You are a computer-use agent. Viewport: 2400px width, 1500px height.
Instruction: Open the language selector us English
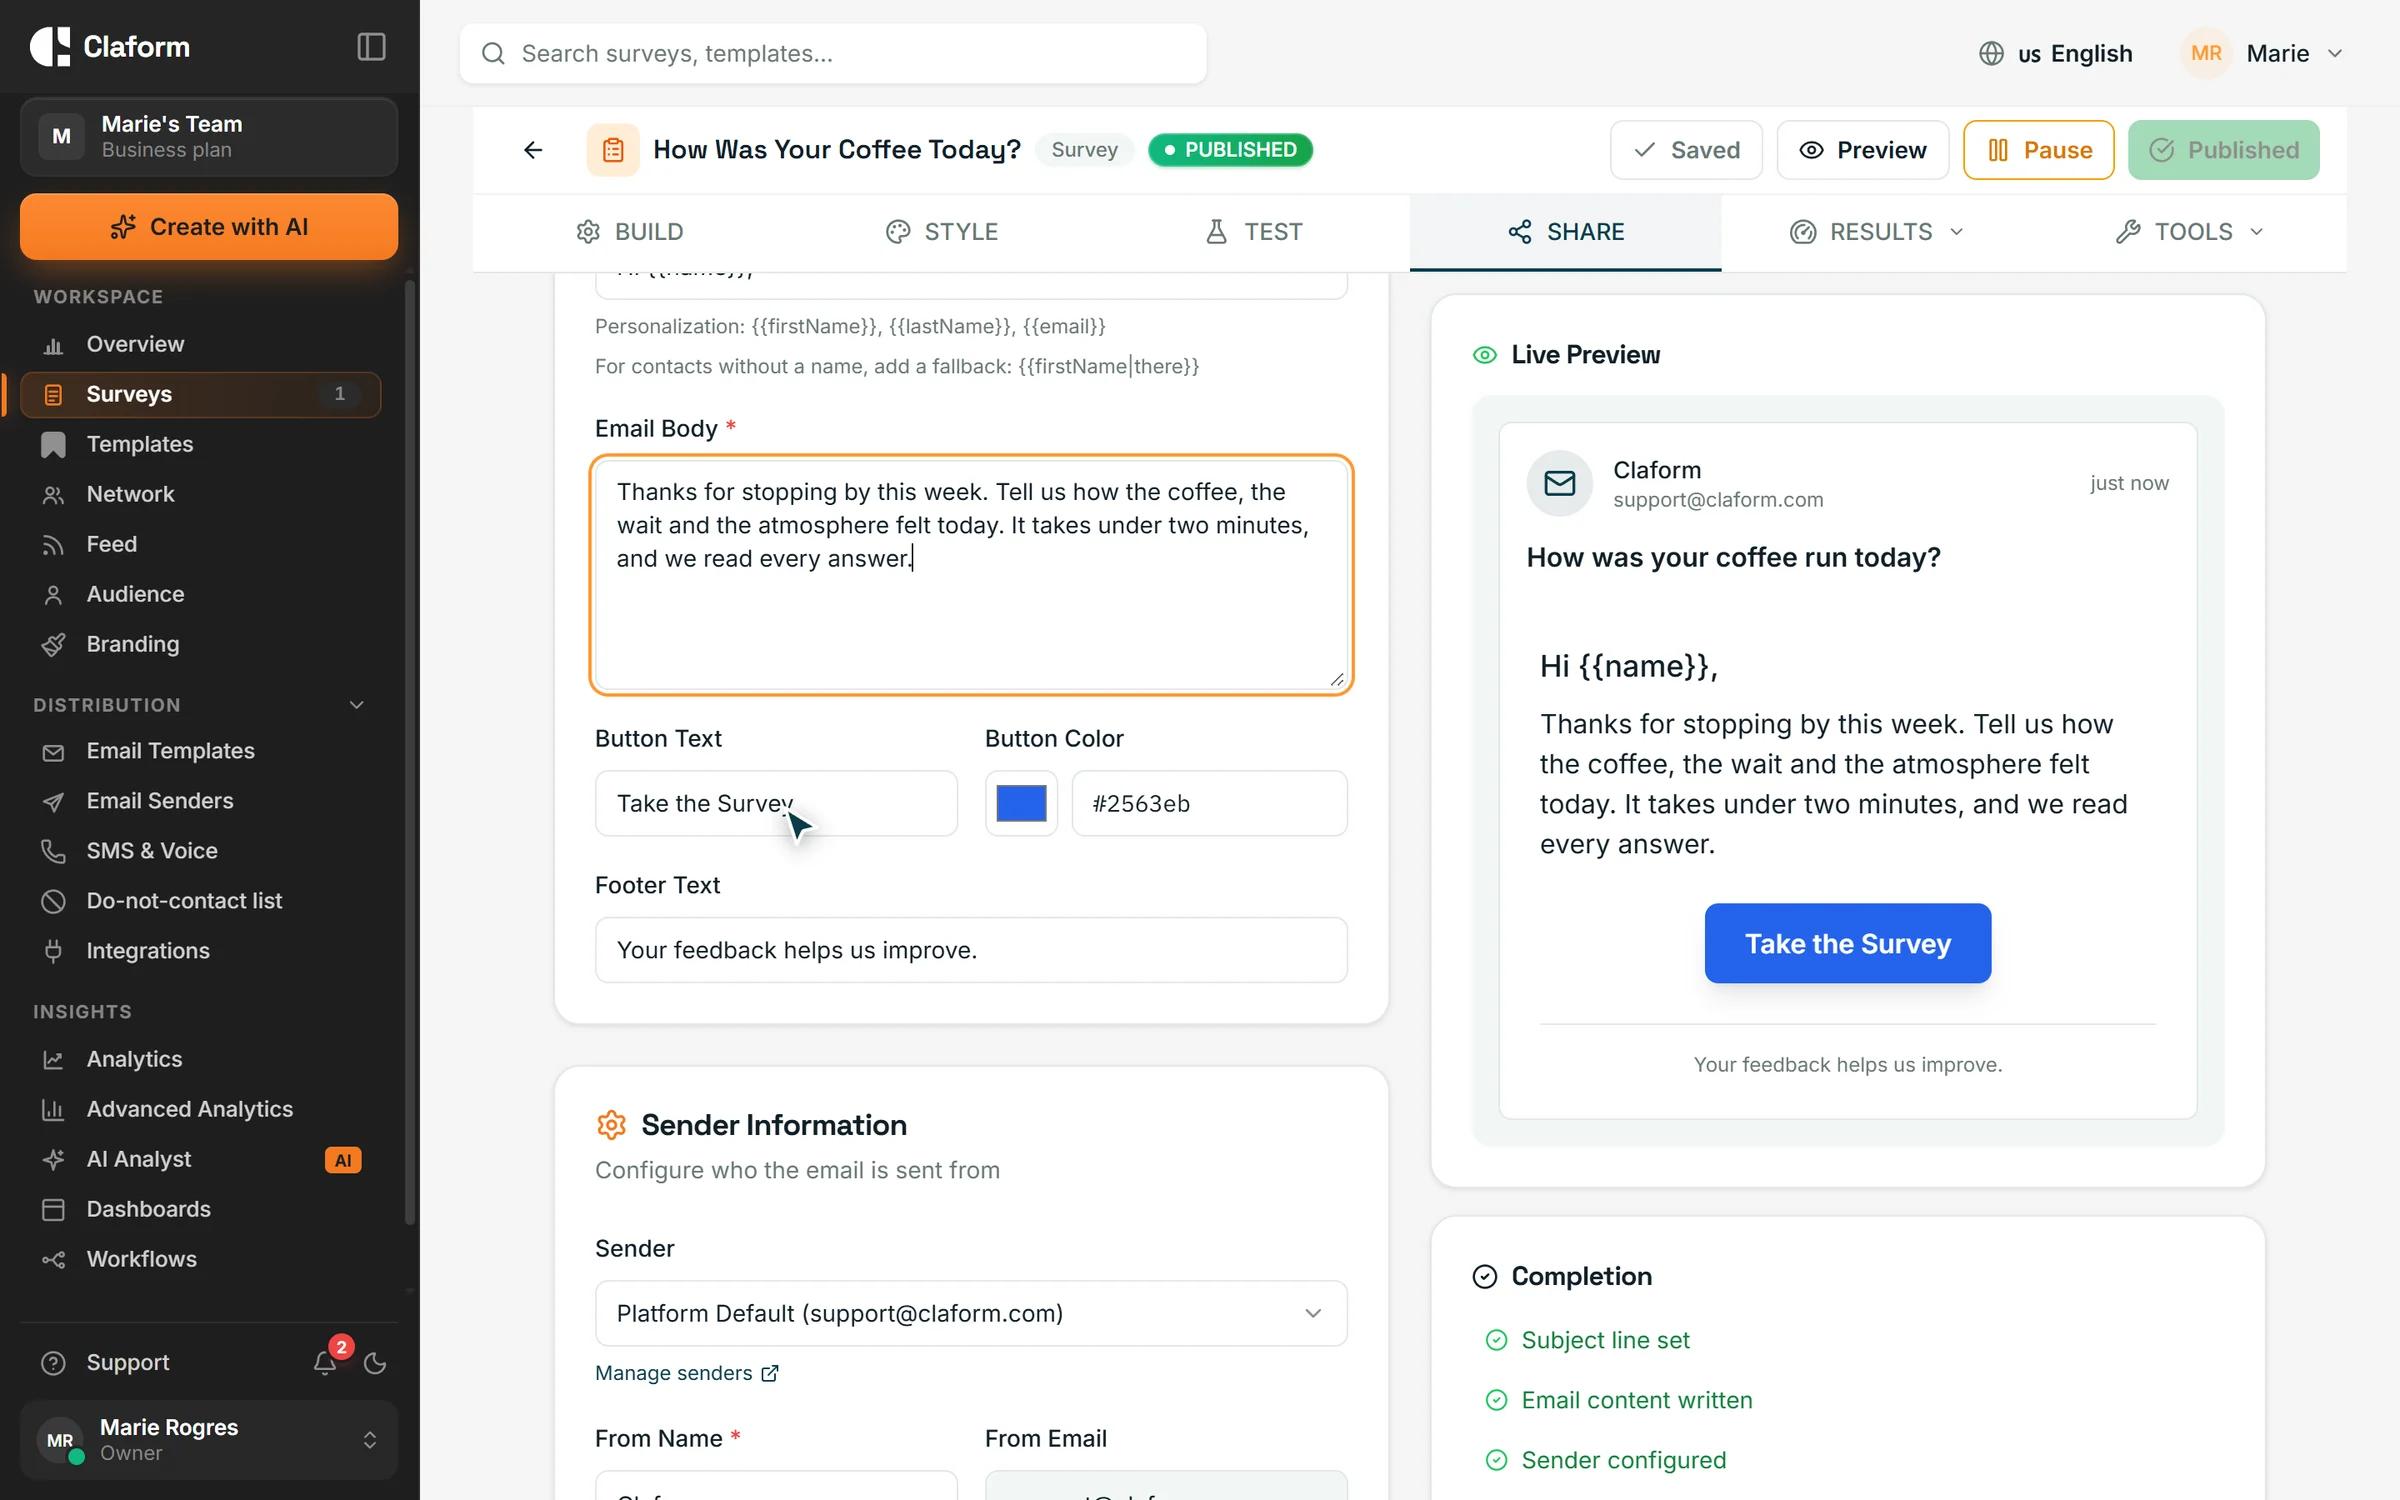2055,53
